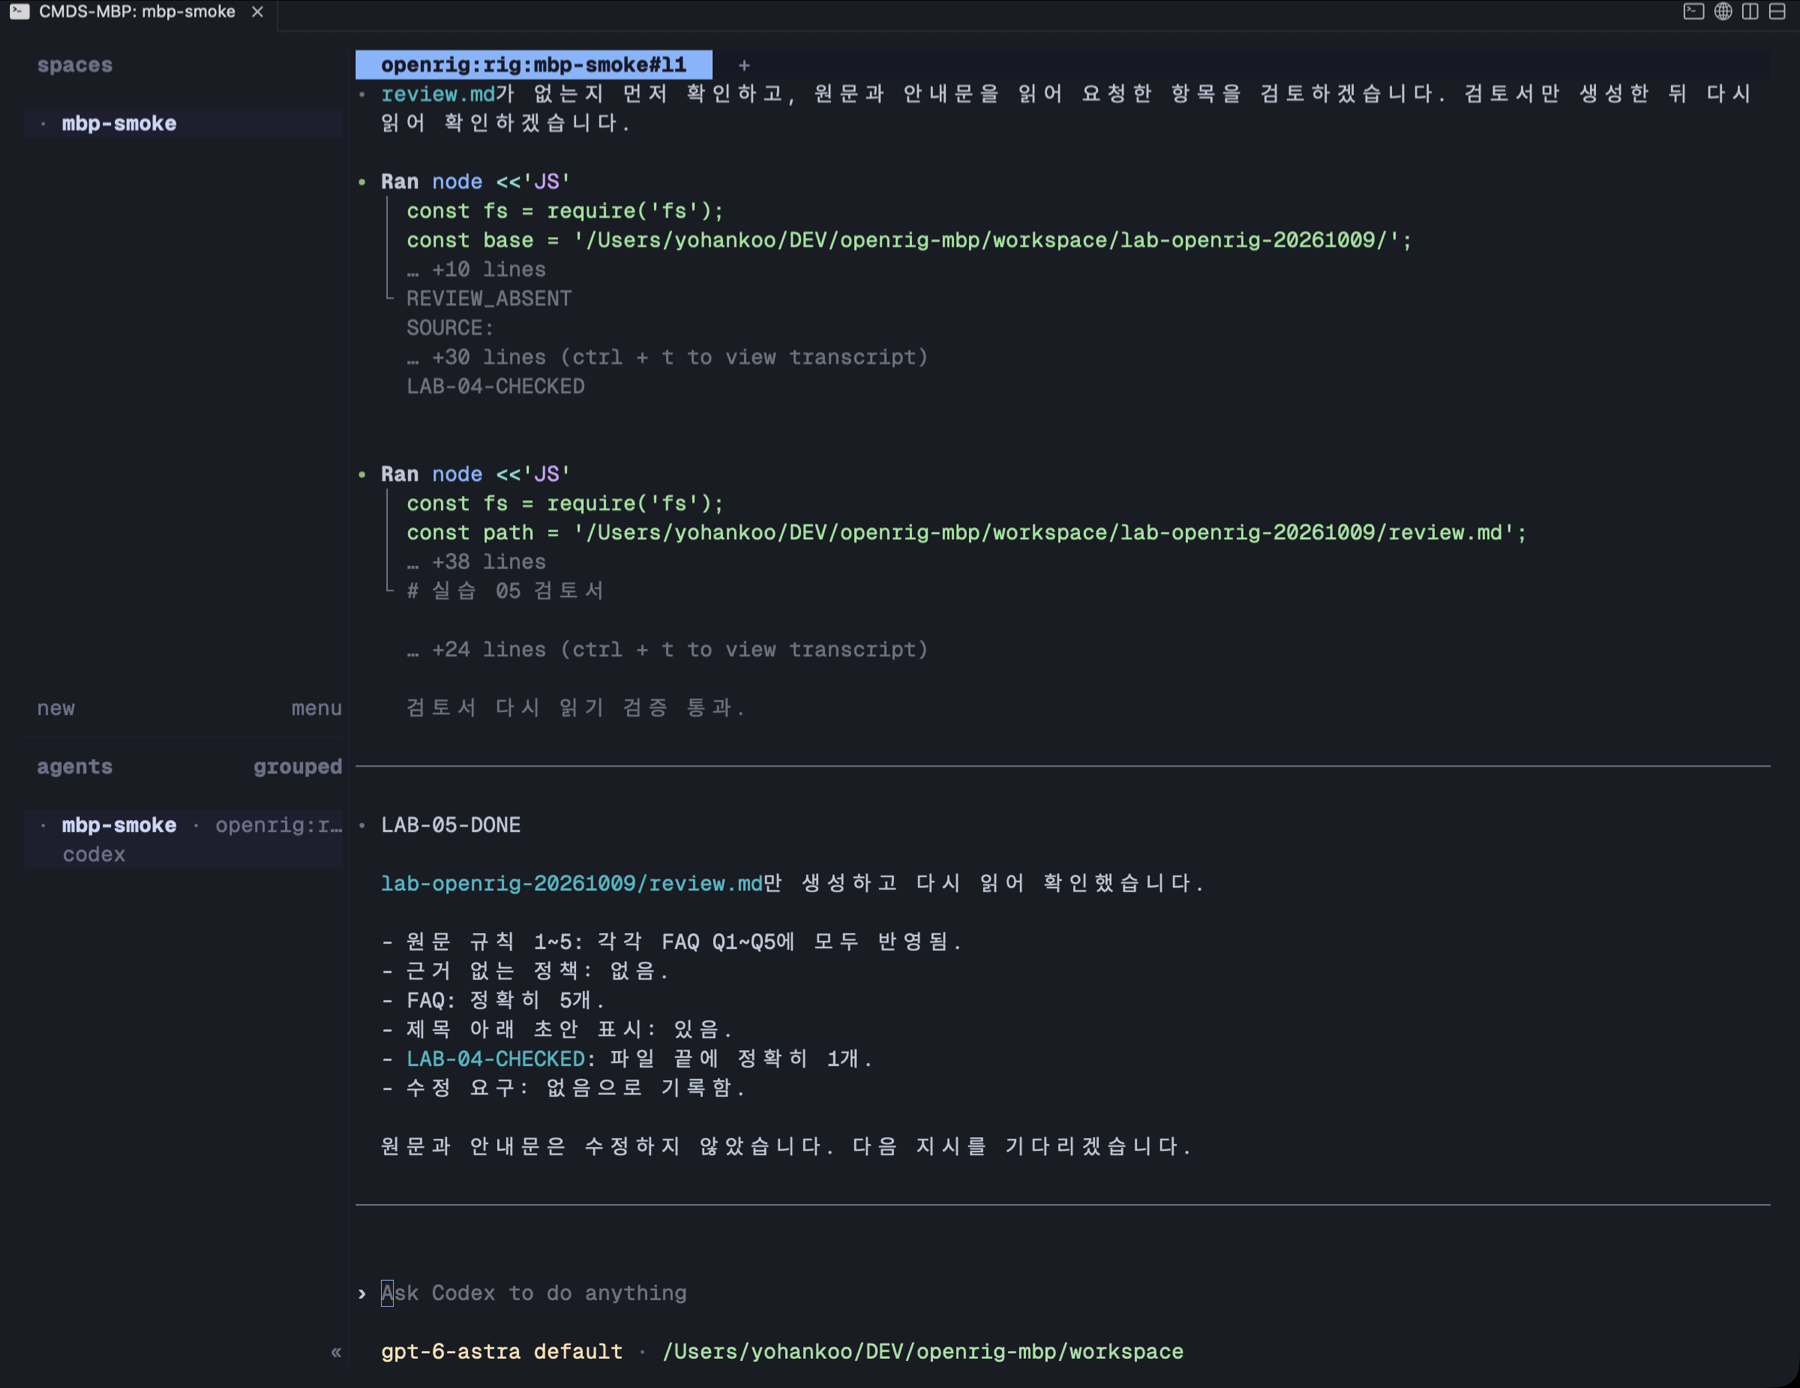Image resolution: width=1800 pixels, height=1388 pixels.
Task: Click the input prompt chevron
Action: 362,1293
